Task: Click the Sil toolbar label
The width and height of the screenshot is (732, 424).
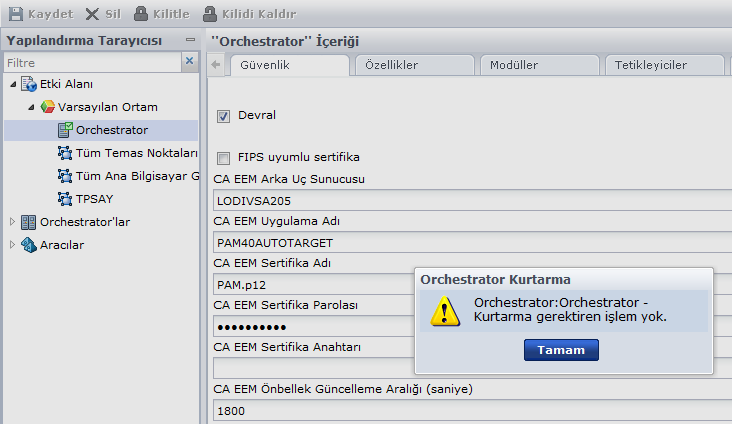Action: [x=113, y=14]
